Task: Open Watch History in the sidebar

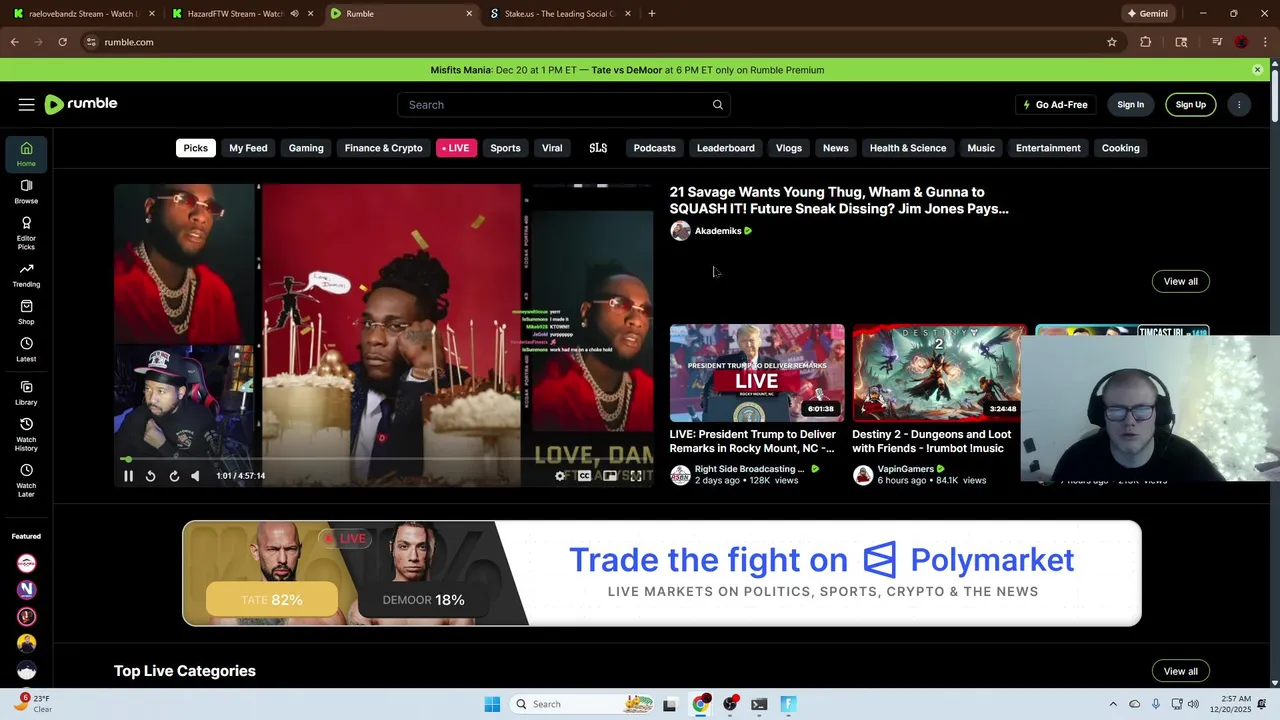Action: tap(26, 434)
